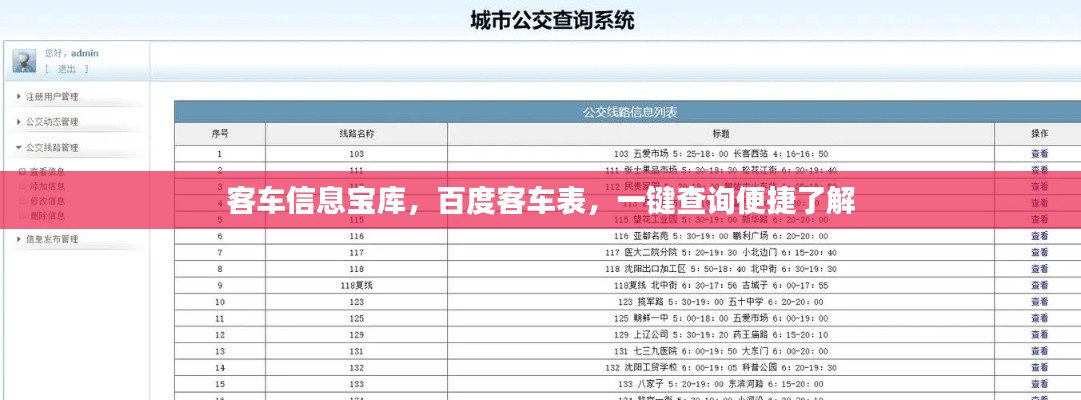This screenshot has width=1081, height=400.
Task: Click the 退出 logout link
Action: [x=66, y=69]
